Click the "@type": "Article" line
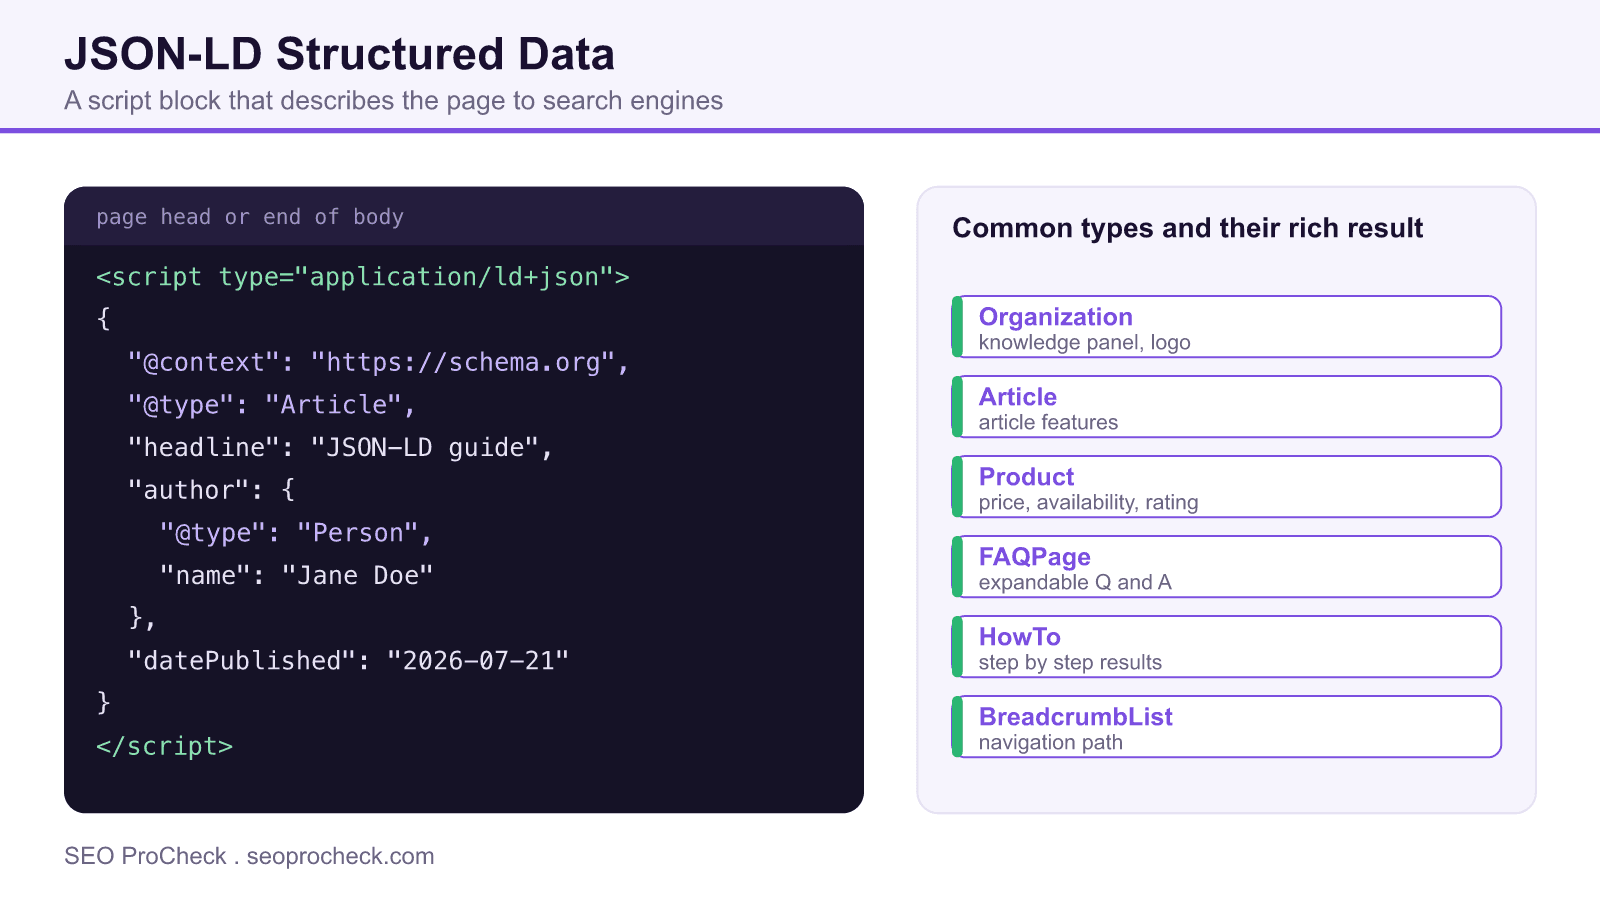 tap(271, 405)
